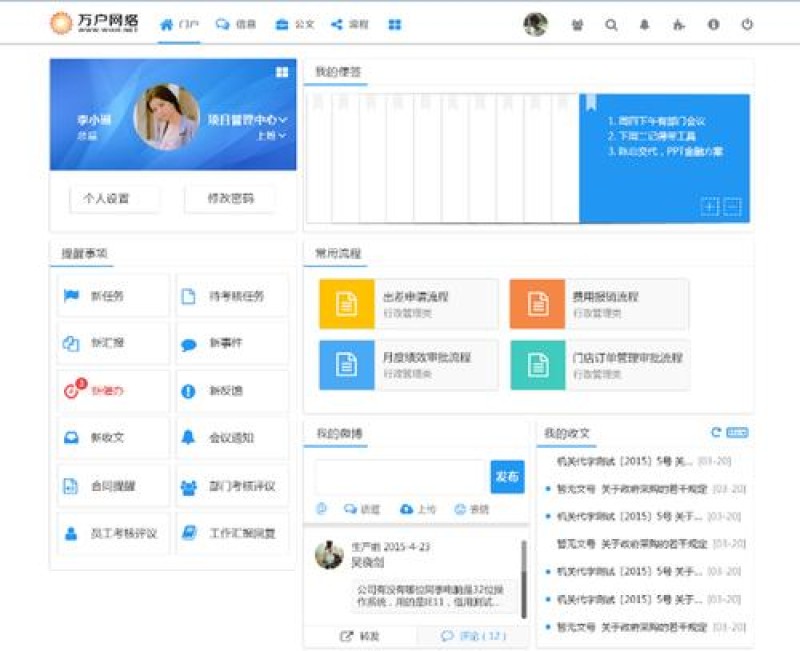Click the 万户网络 logo
This screenshot has height=651, width=800.
coord(94,23)
